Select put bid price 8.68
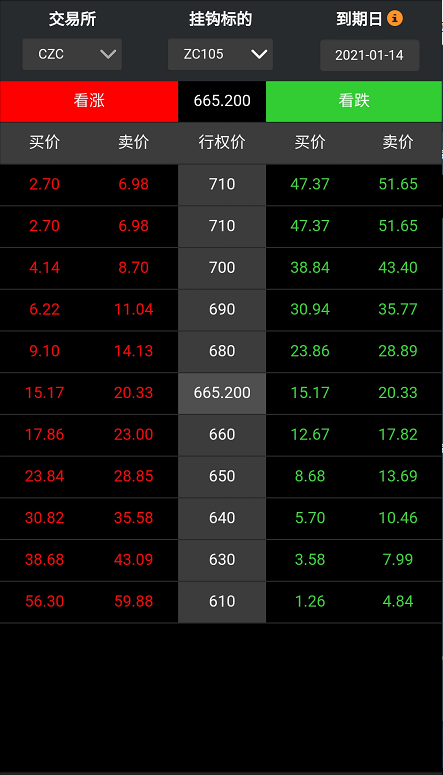Screen dimensions: 443x775 (x=310, y=476)
